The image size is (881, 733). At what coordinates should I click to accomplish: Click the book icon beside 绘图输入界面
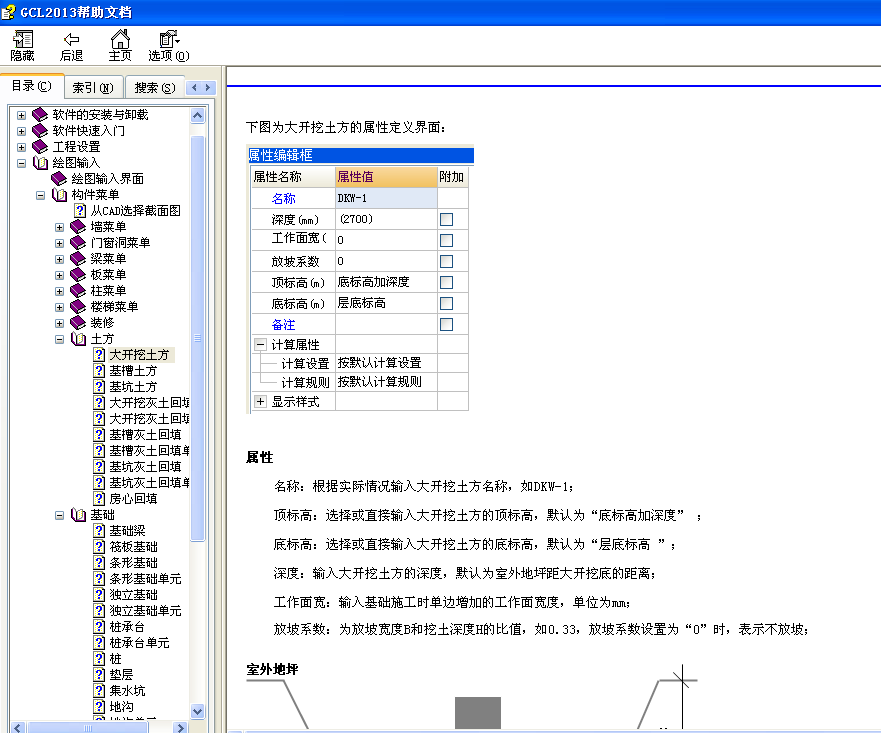pos(59,179)
